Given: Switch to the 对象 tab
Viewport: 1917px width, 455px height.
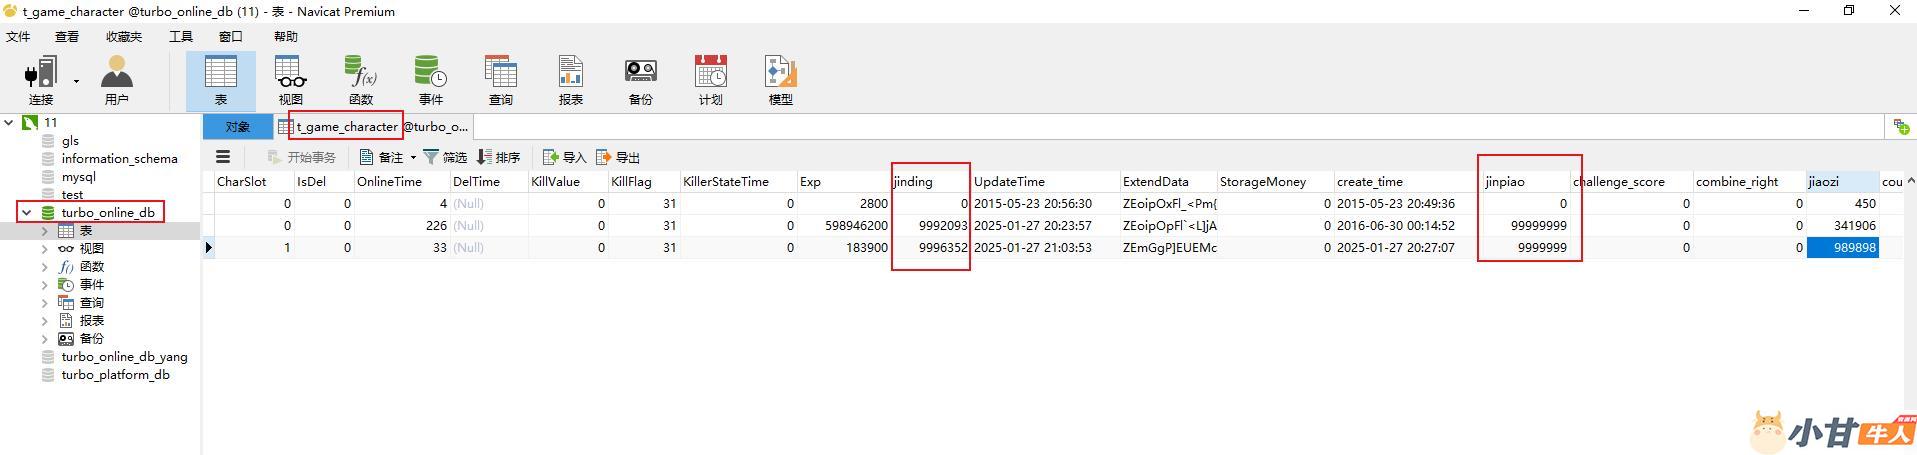Looking at the screenshot, I should pyautogui.click(x=237, y=127).
